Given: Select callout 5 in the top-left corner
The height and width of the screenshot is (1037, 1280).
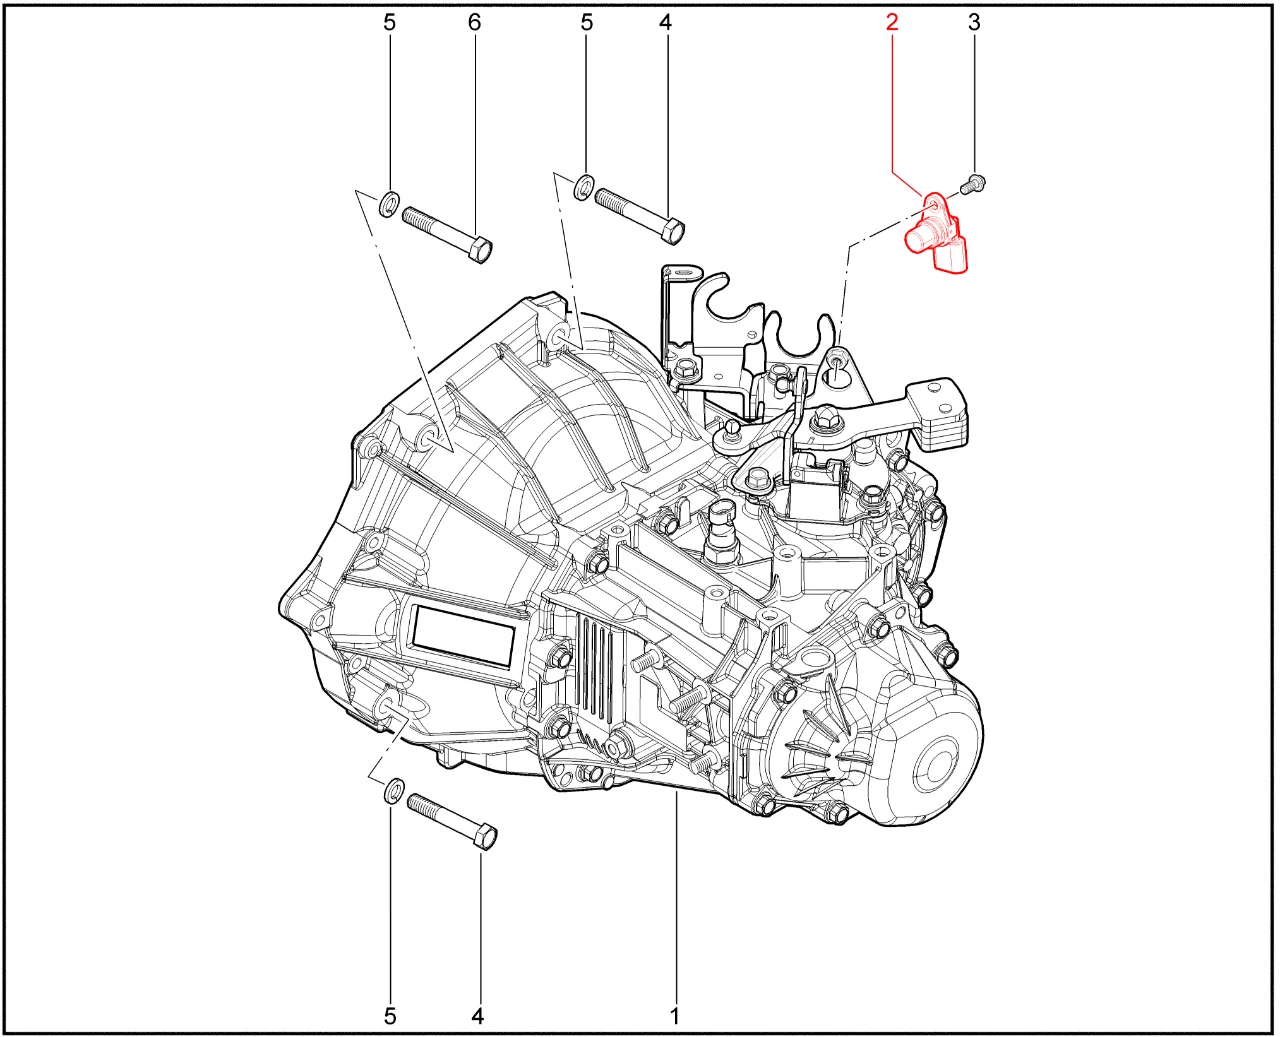Looking at the screenshot, I should click(x=390, y=22).
